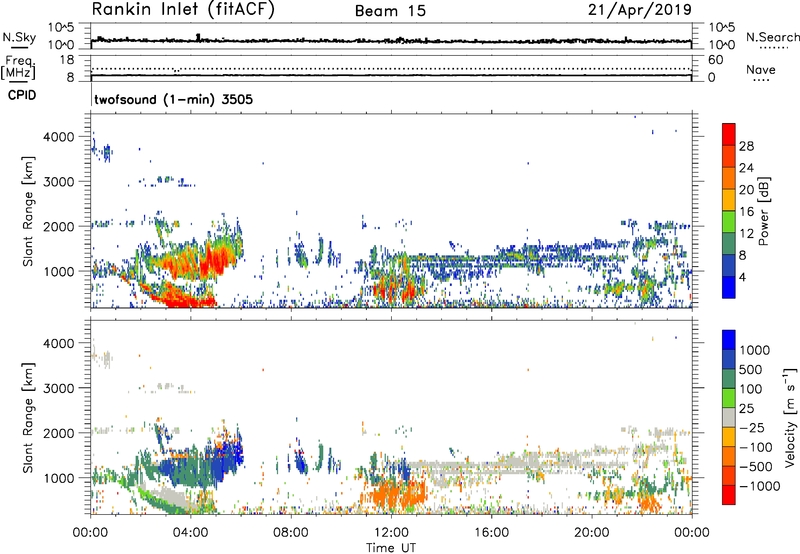This screenshot has height=554, width=800.
Task: Click the "20:00" time tick label
Action: click(592, 533)
